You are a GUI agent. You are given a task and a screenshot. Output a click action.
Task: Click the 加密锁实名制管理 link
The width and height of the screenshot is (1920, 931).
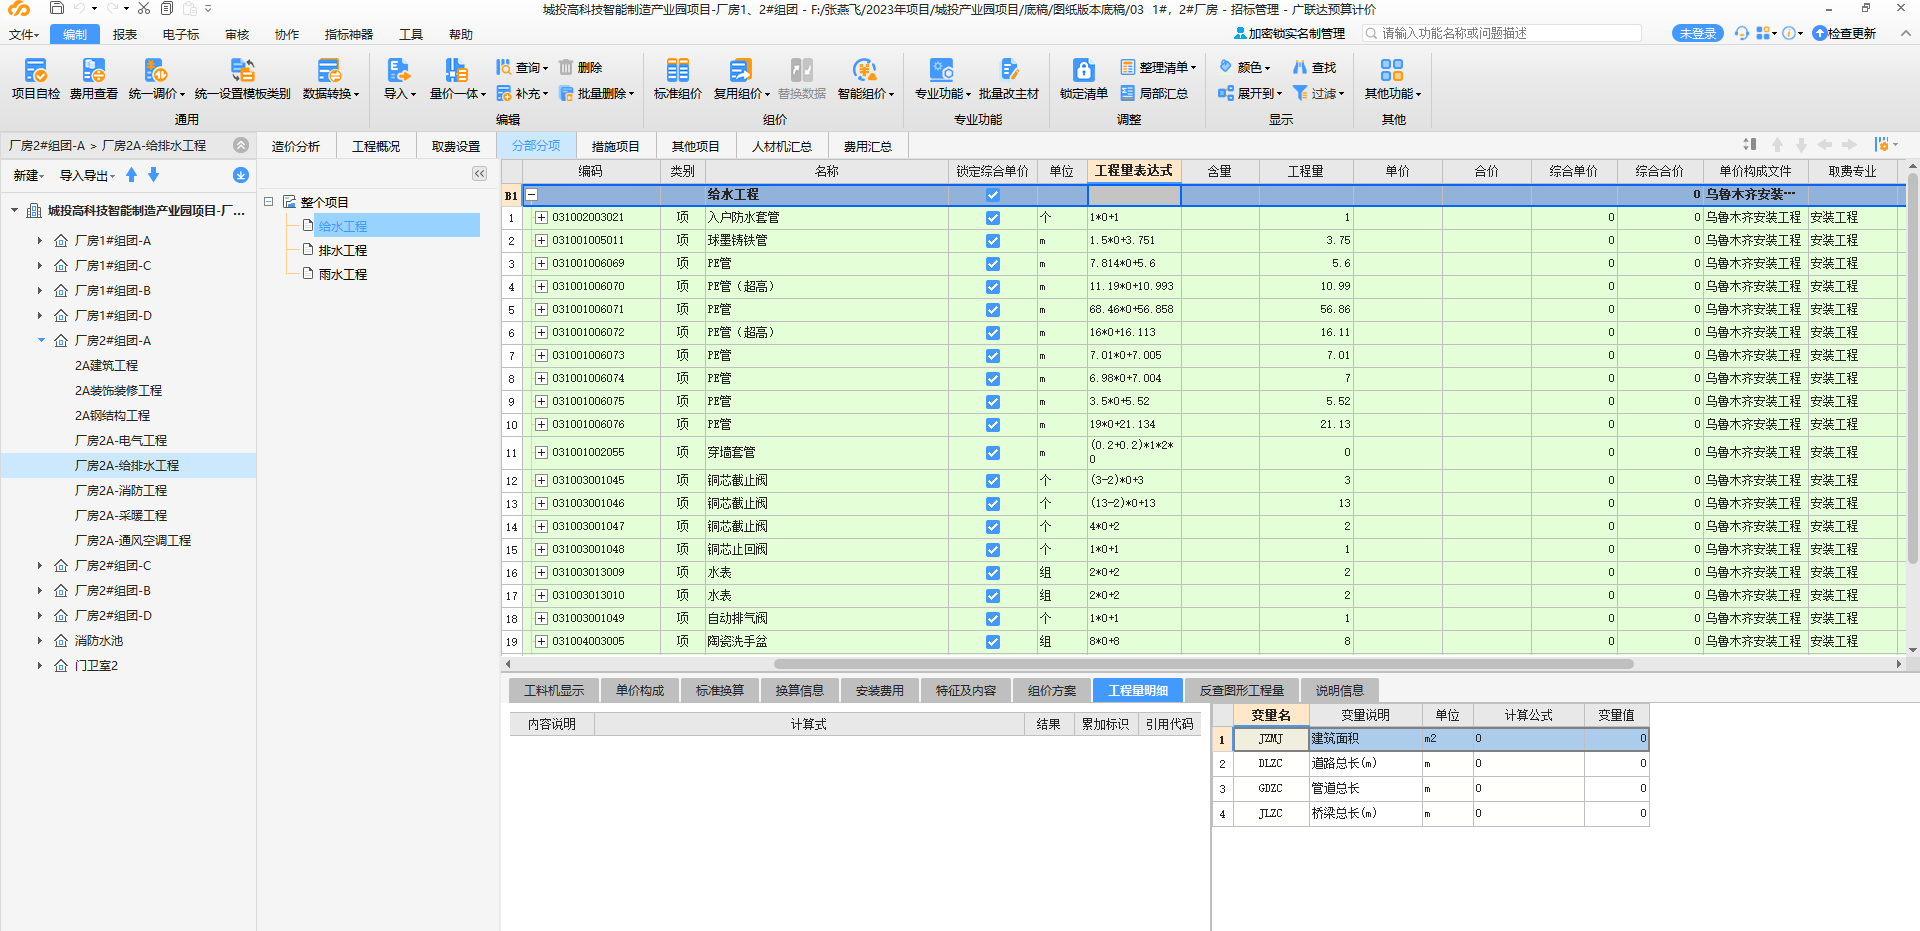tap(1289, 33)
